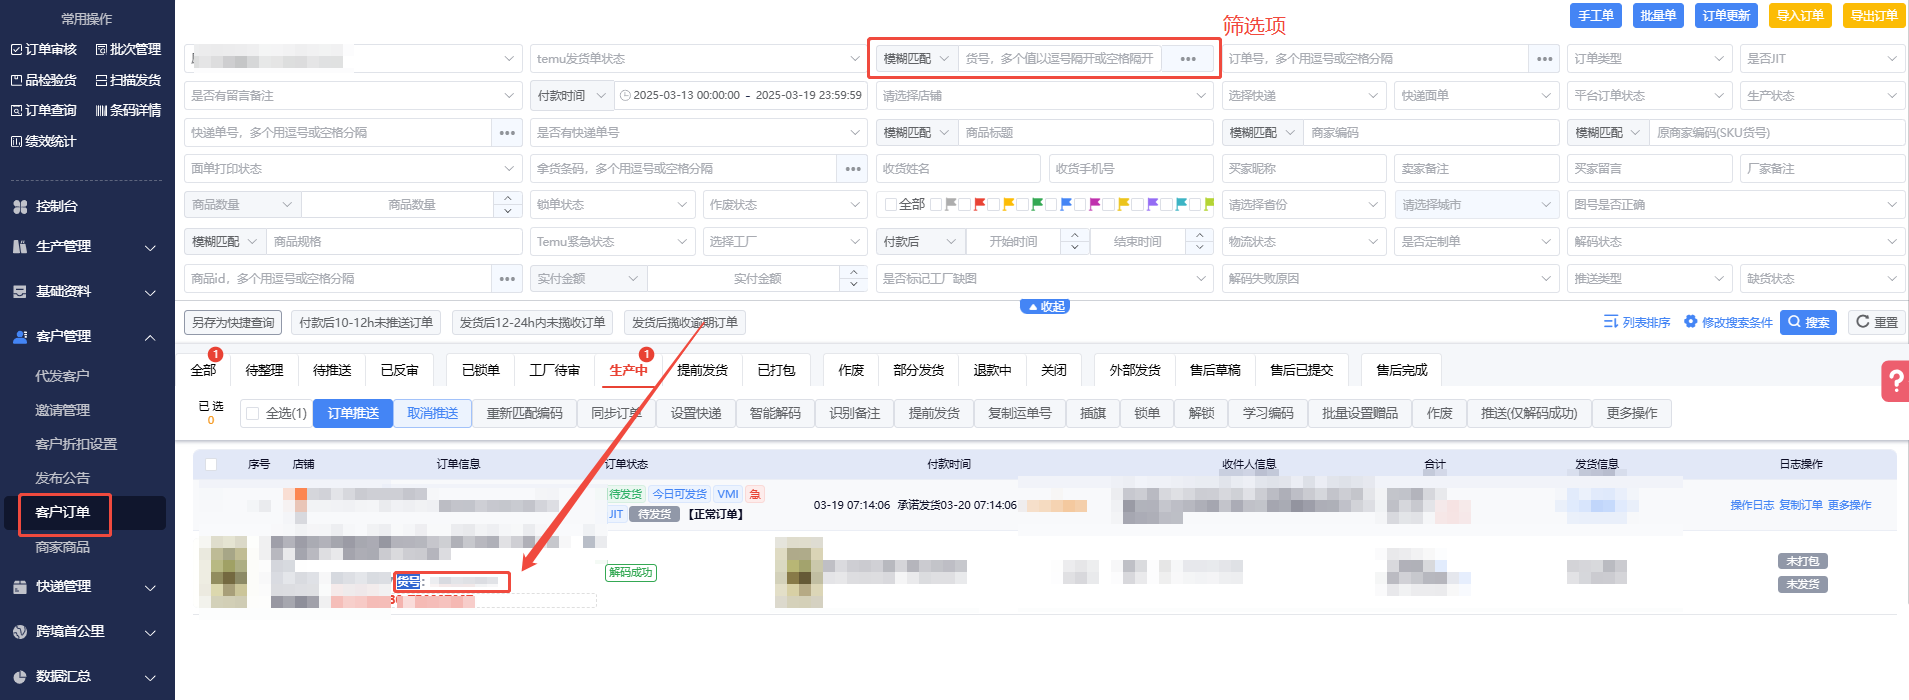This screenshot has width=1909, height=700.
Task: Click the 基础资料 sidebar icon
Action: click(x=20, y=291)
